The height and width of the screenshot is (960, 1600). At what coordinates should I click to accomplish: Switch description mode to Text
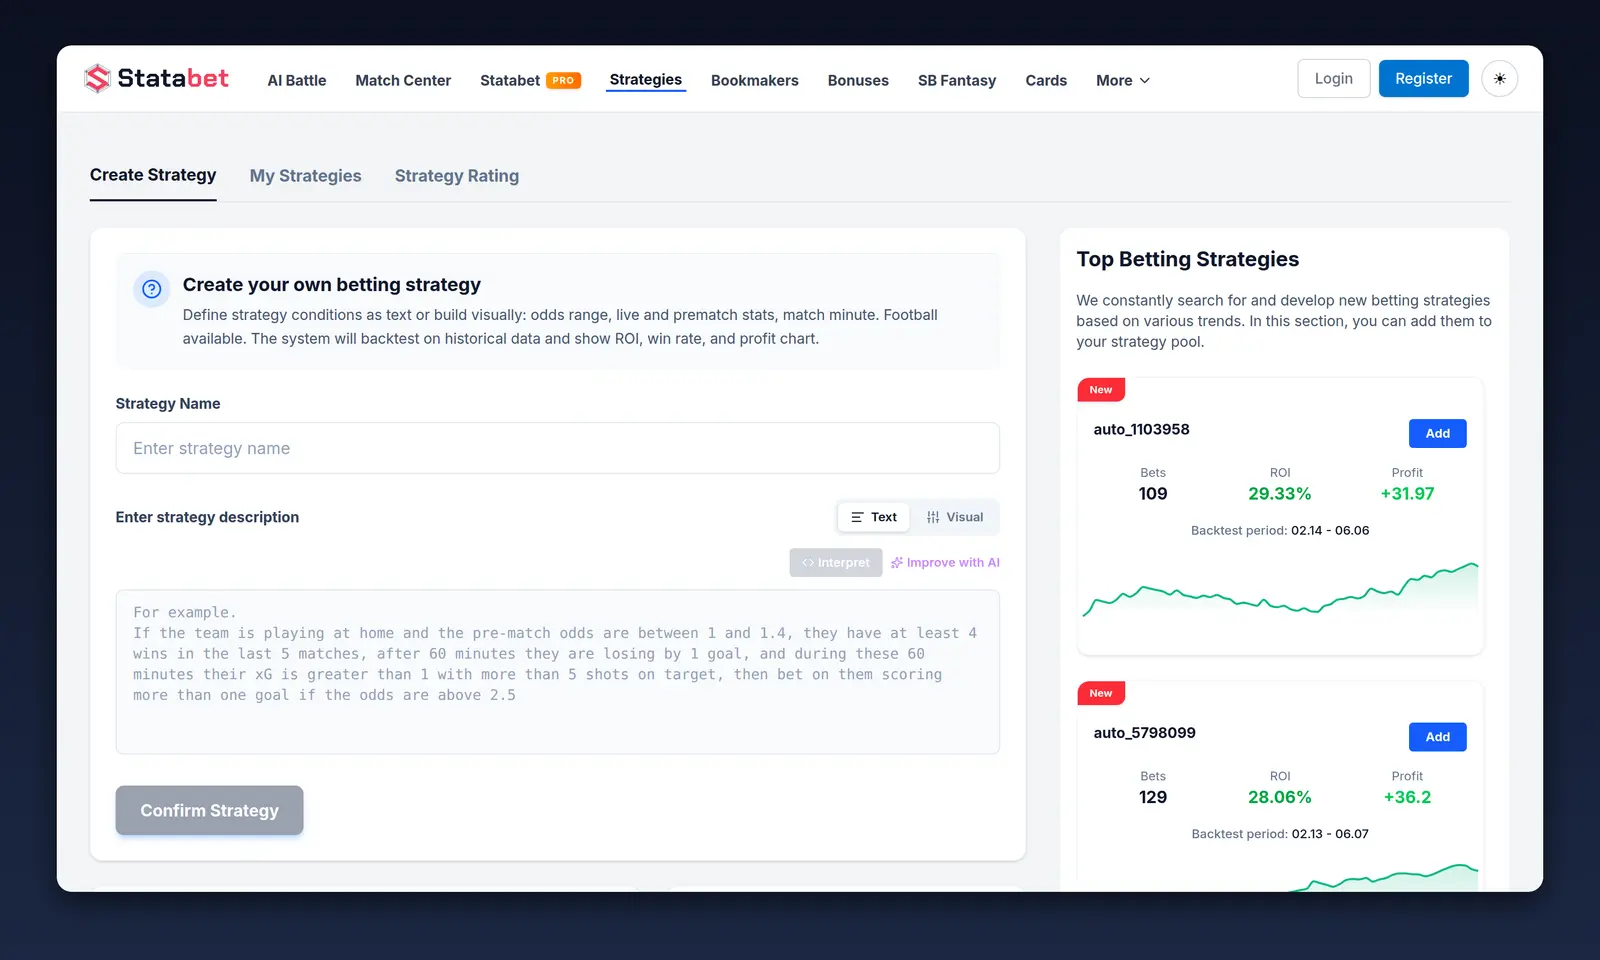(874, 517)
